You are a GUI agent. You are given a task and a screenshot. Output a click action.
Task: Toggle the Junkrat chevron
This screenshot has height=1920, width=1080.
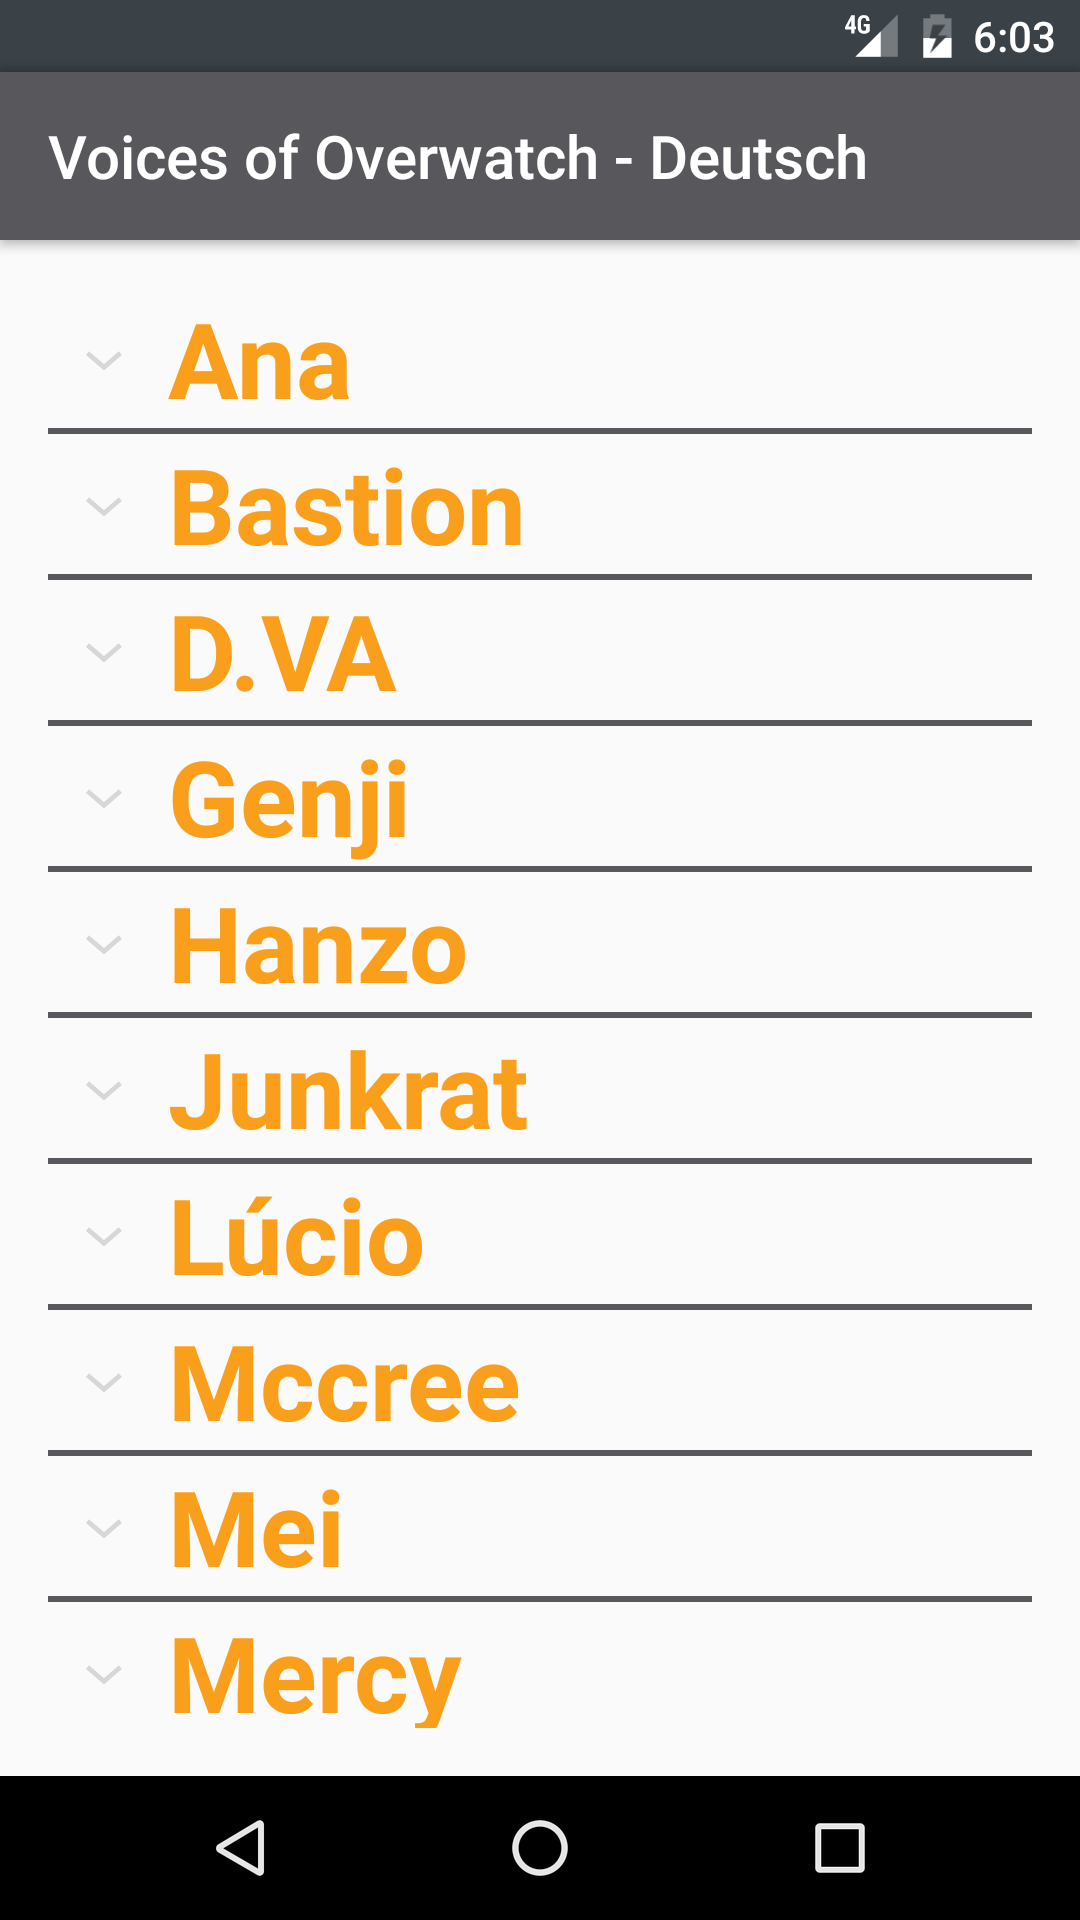[104, 1091]
